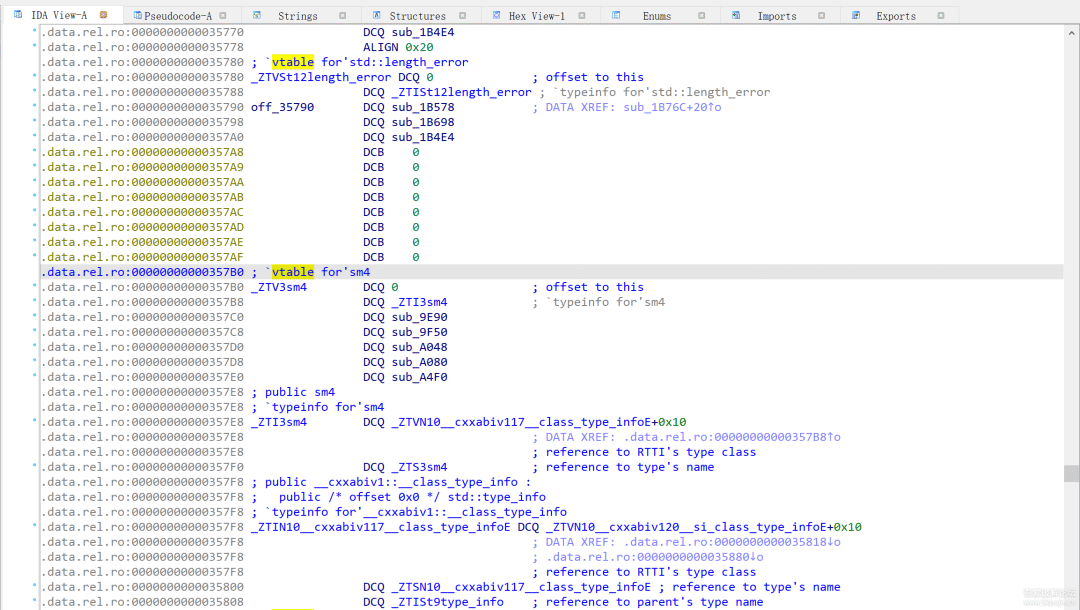This screenshot has width=1080, height=610.
Task: Click the Hex View-1 tab icon
Action: [496, 15]
